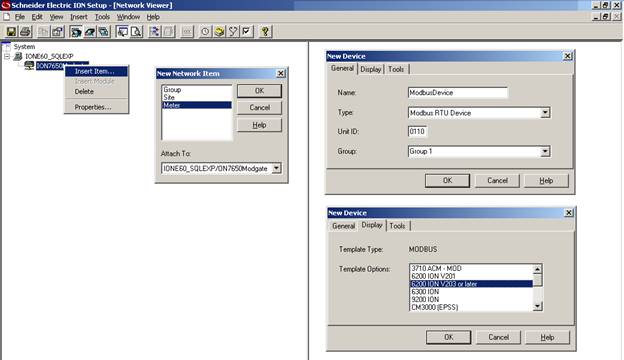Click OK beneath the Template Options list
Viewport: 624px width, 360px height.
(x=448, y=337)
